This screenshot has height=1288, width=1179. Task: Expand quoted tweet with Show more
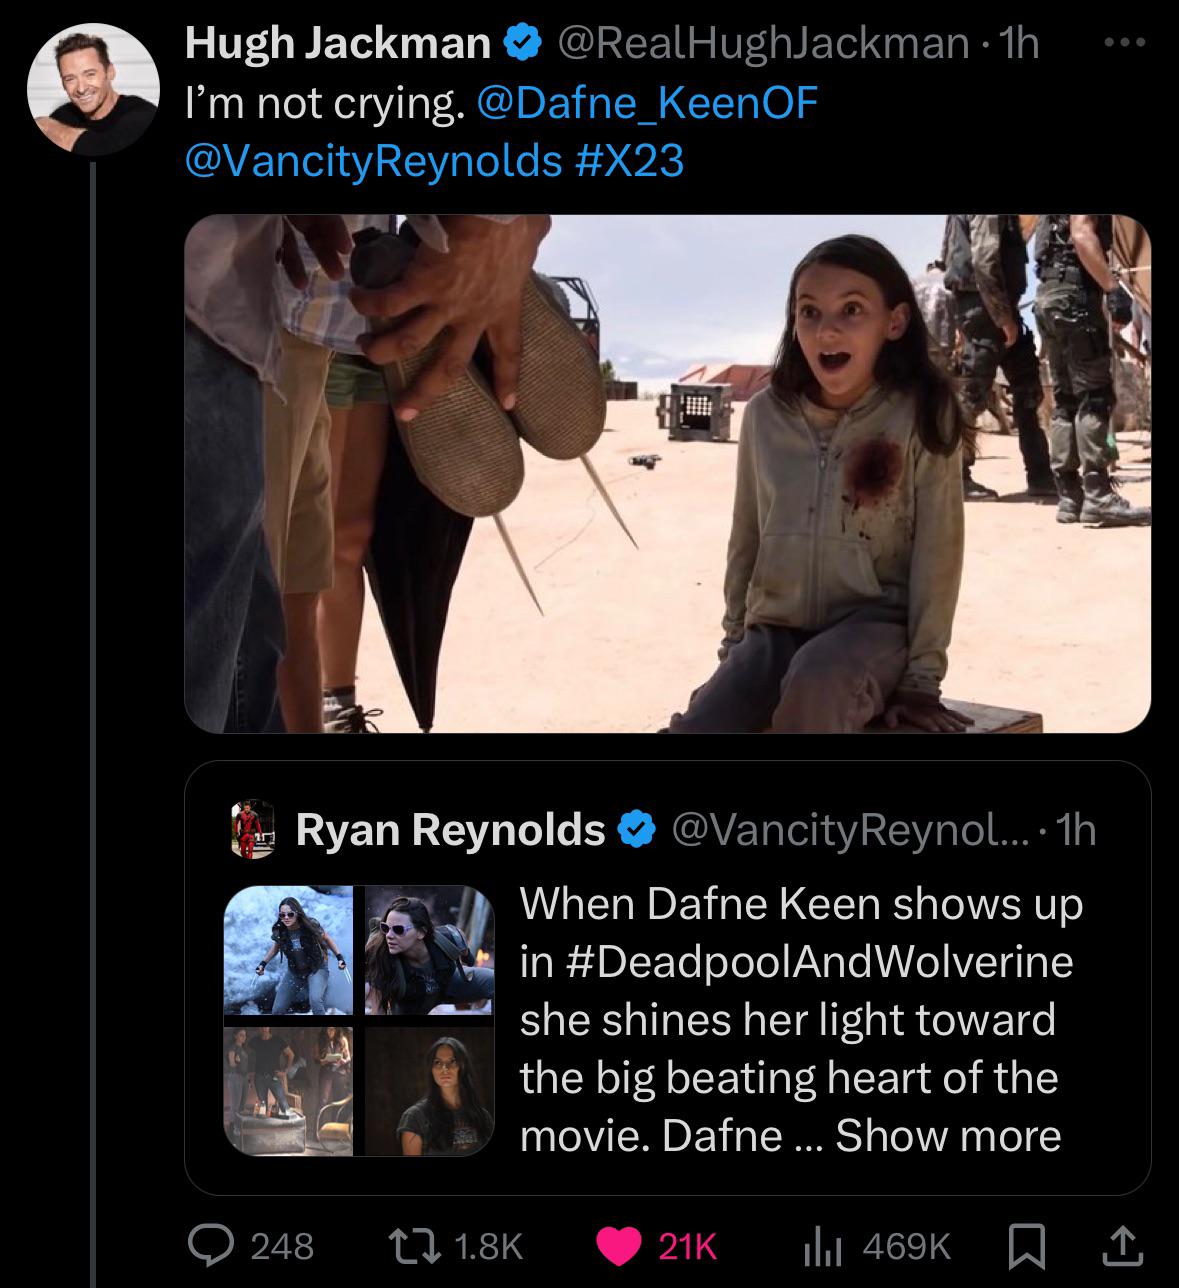[x=948, y=1135]
